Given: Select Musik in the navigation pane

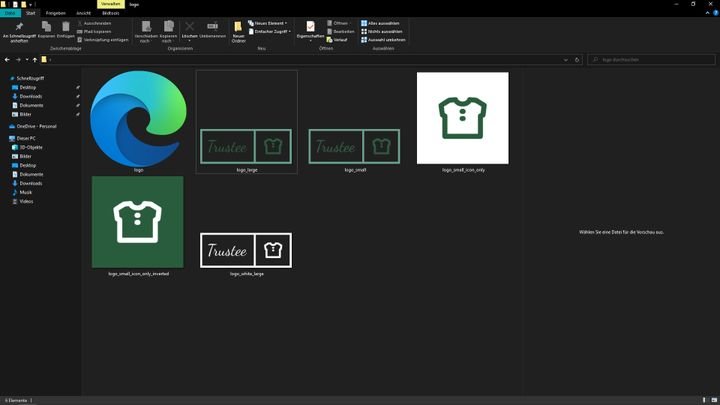Looking at the screenshot, I should coord(26,192).
